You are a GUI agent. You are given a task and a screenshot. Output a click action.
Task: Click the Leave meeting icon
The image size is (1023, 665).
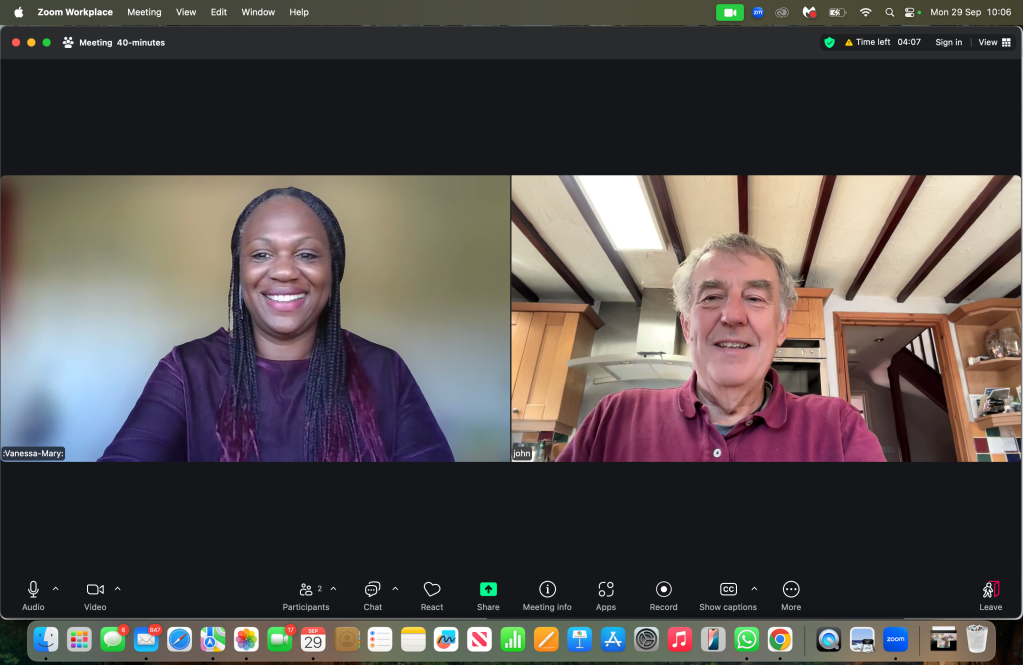(990, 590)
